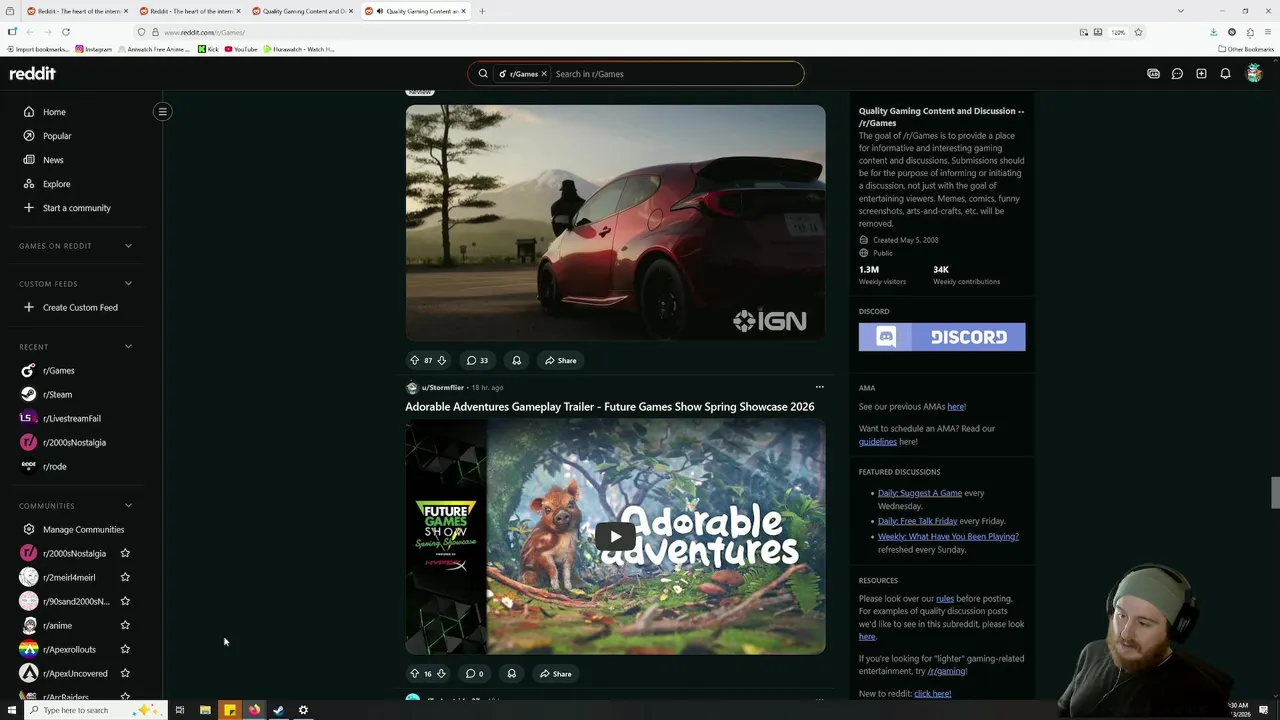Favorite r/90sand2000sN... with its star

[125, 601]
